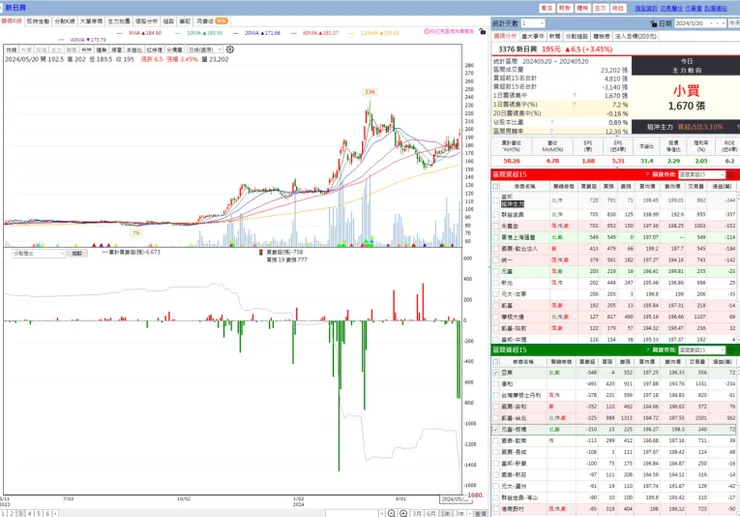This screenshot has width=740, height=517.
Task: Click the help icon in the 區間賣超15 header
Action: click(x=648, y=350)
